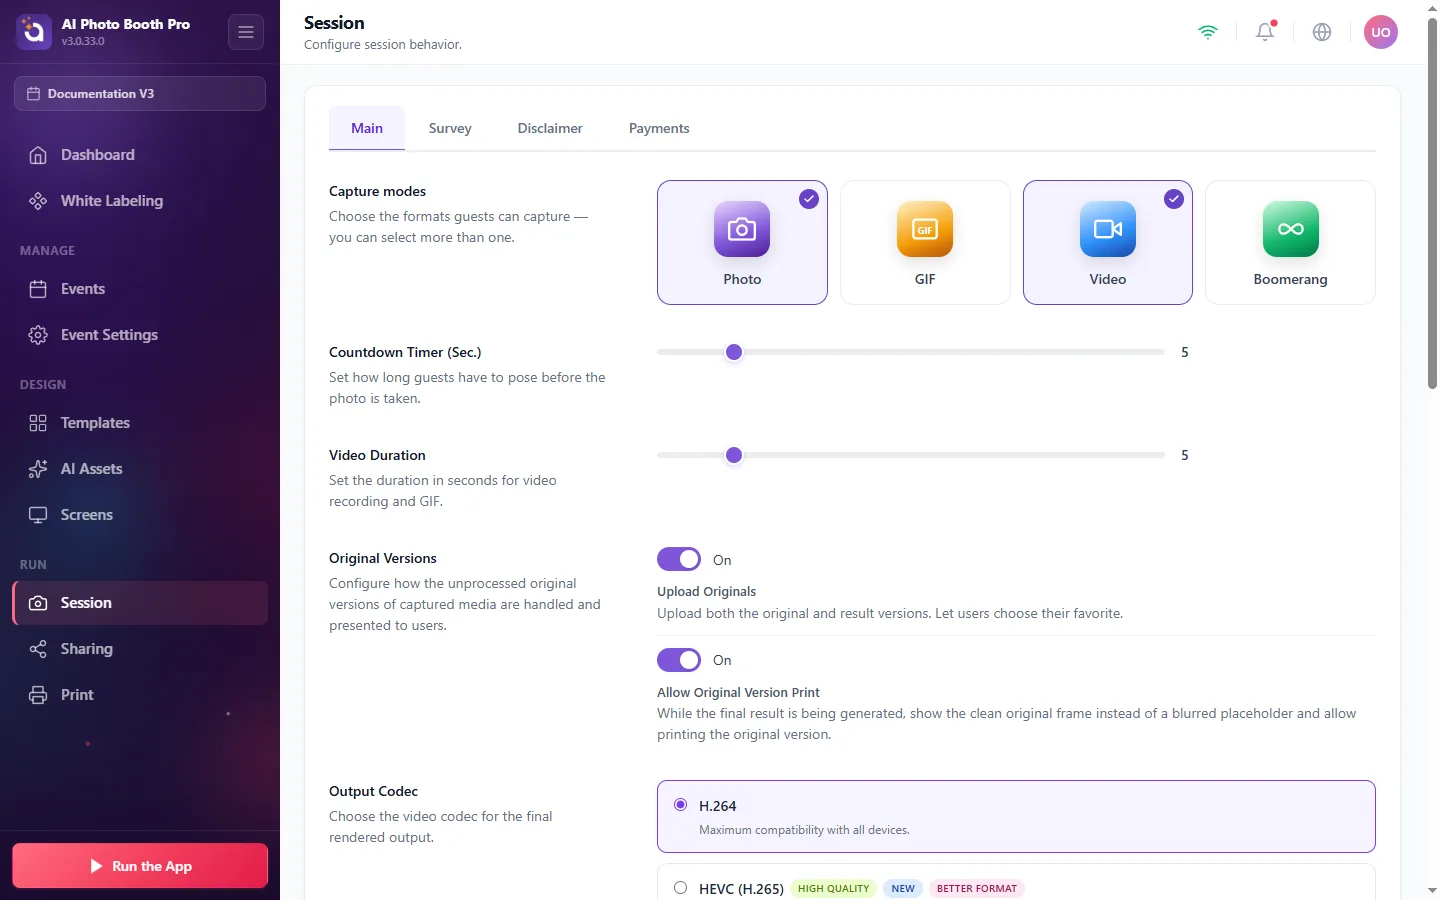This screenshot has height=900, width=1440.
Task: Open the Payments tab
Action: pyautogui.click(x=659, y=128)
